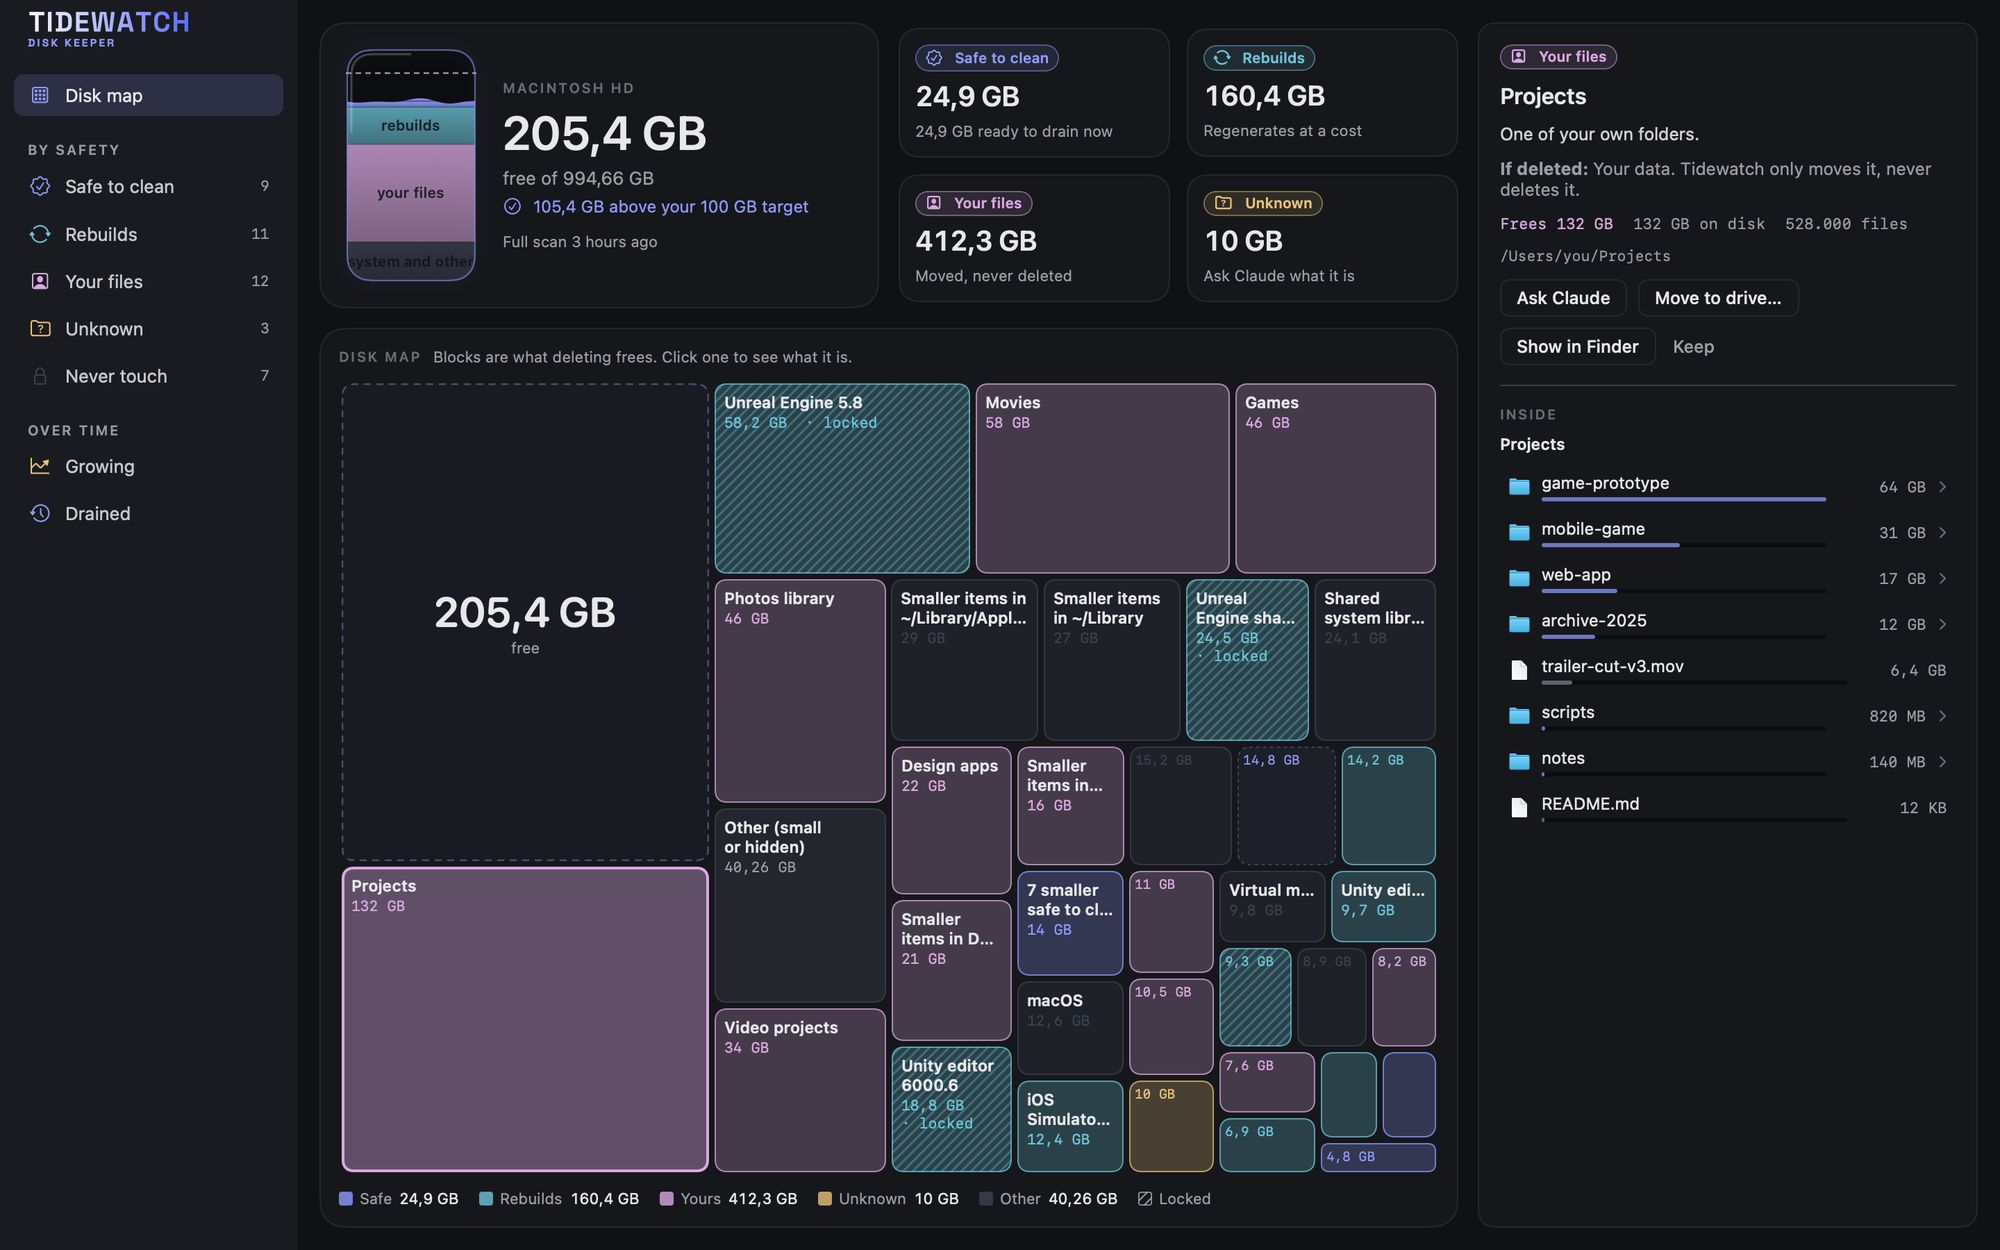Expand the notes folder chevron
Screen dimensions: 2000x1250
tap(1942, 762)
